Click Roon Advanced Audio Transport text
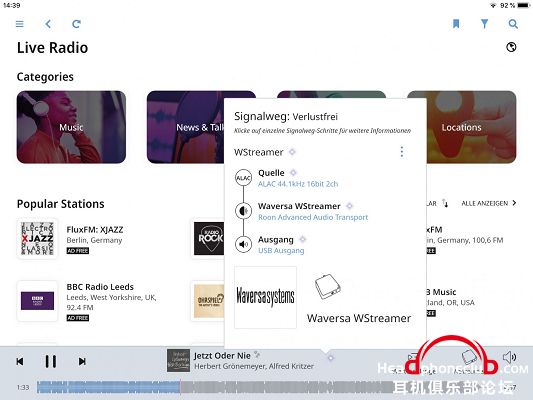Image resolution: width=533 pixels, height=400 pixels. [x=313, y=217]
